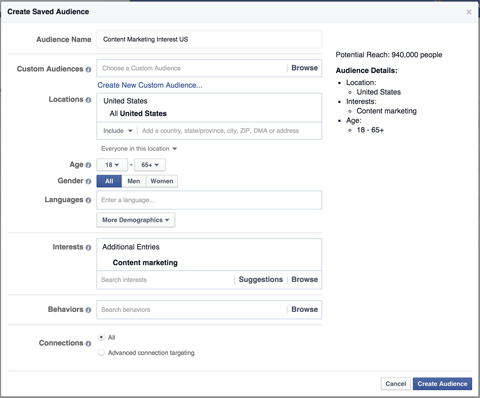Close the Create Saved Audience dialog

point(469,12)
